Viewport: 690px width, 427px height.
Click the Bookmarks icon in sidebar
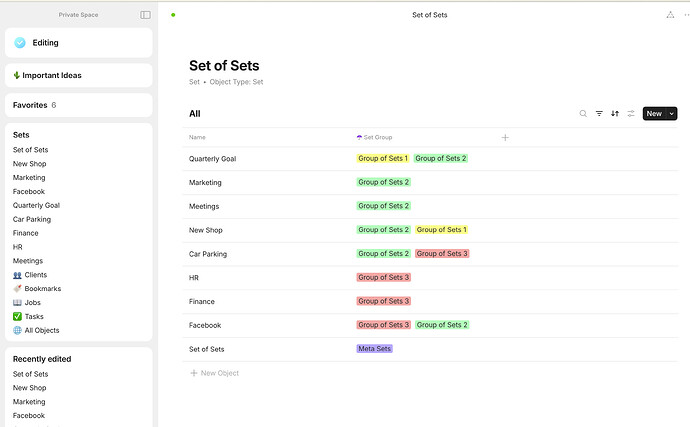click(x=17, y=289)
